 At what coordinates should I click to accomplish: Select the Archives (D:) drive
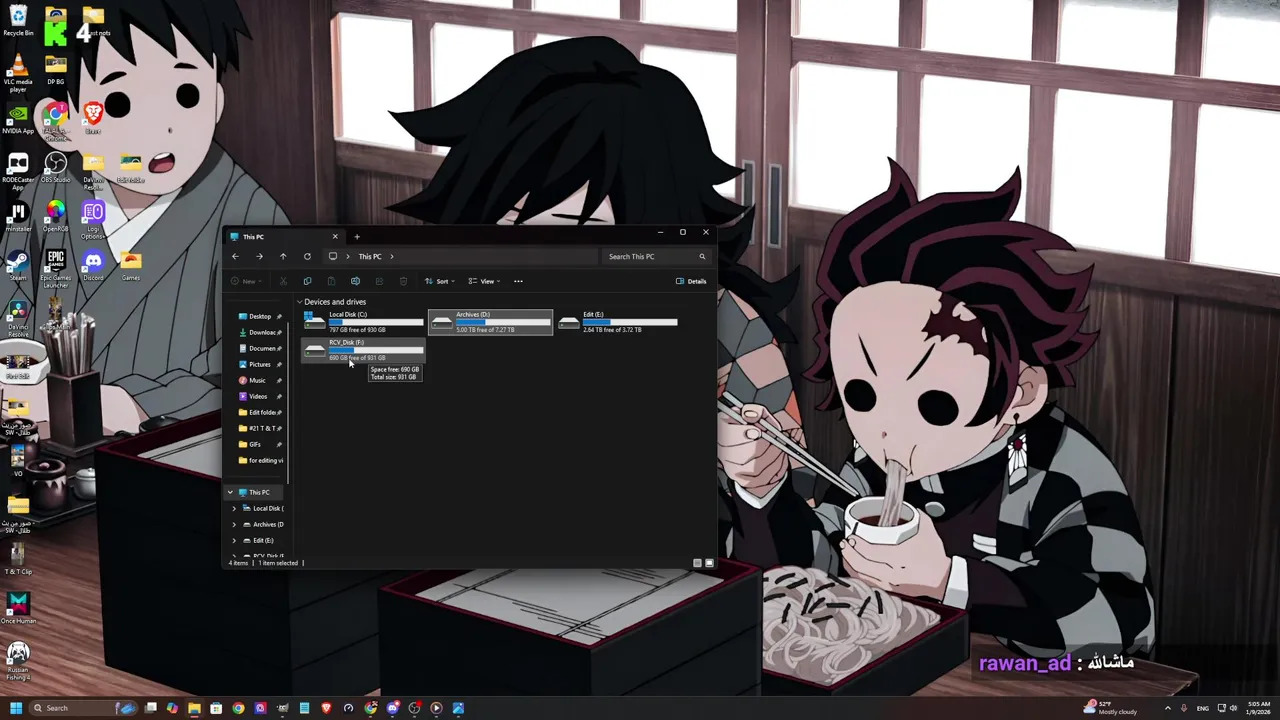click(x=491, y=321)
